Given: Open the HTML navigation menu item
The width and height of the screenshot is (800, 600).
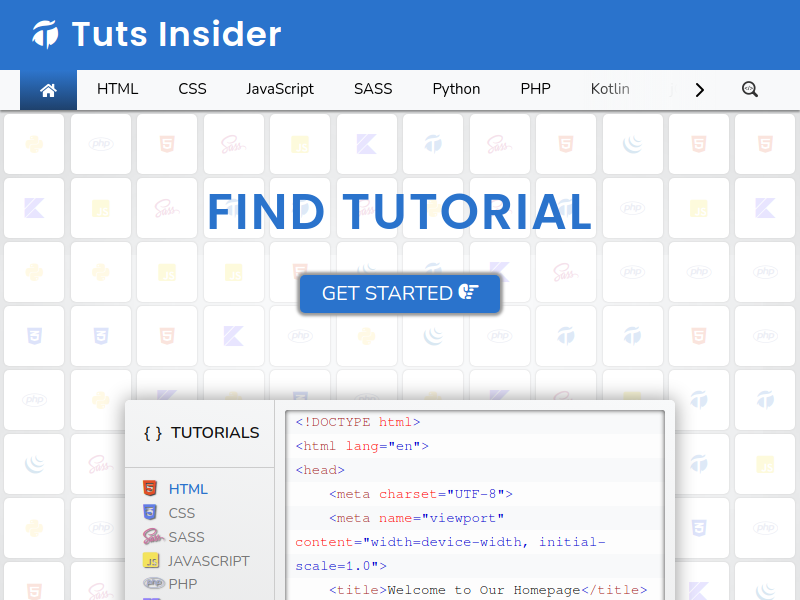Looking at the screenshot, I should 117,89.
